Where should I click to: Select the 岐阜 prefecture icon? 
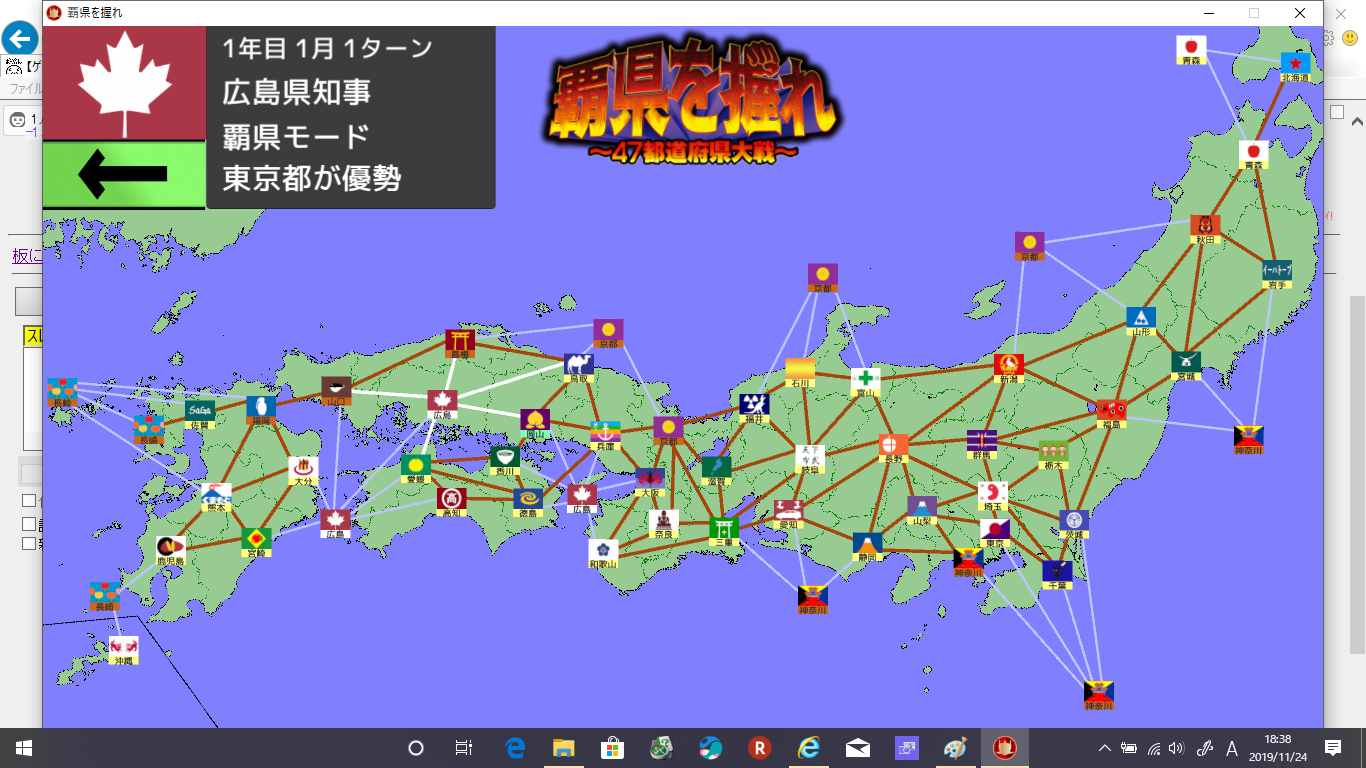click(x=810, y=460)
